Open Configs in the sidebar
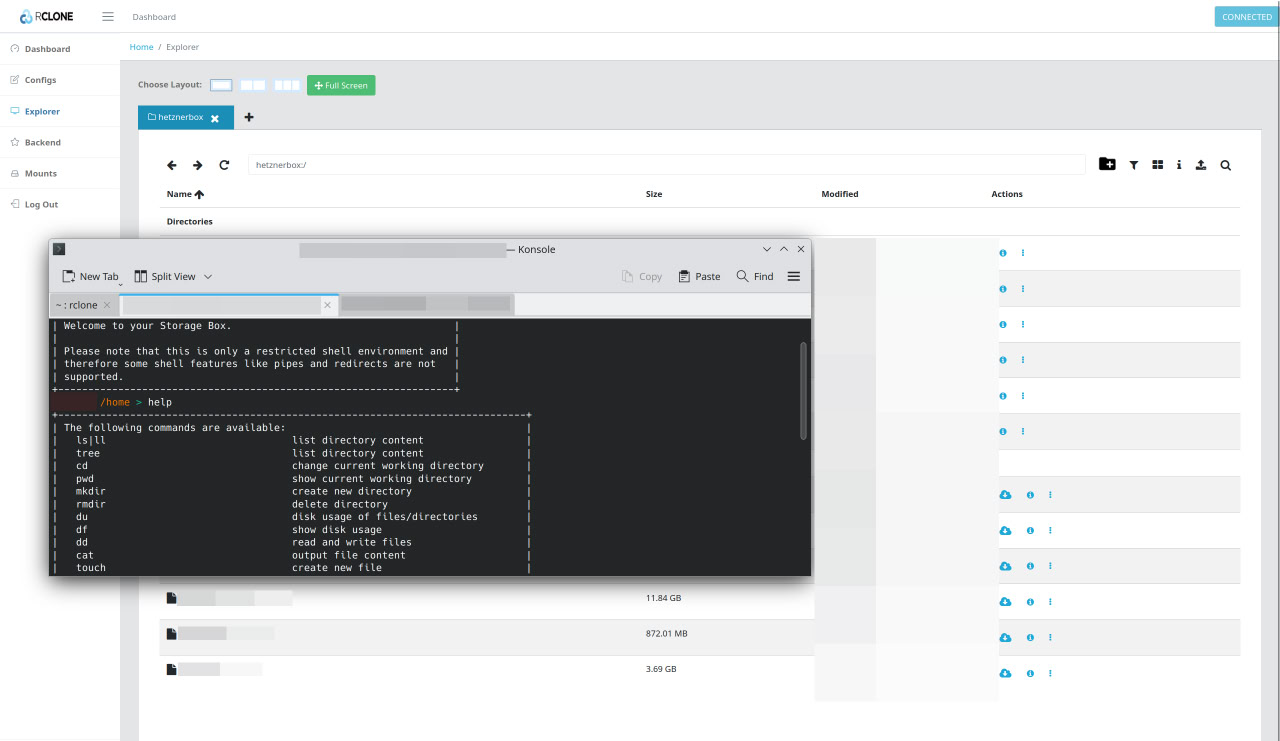Image resolution: width=1280 pixels, height=741 pixels. [40, 80]
